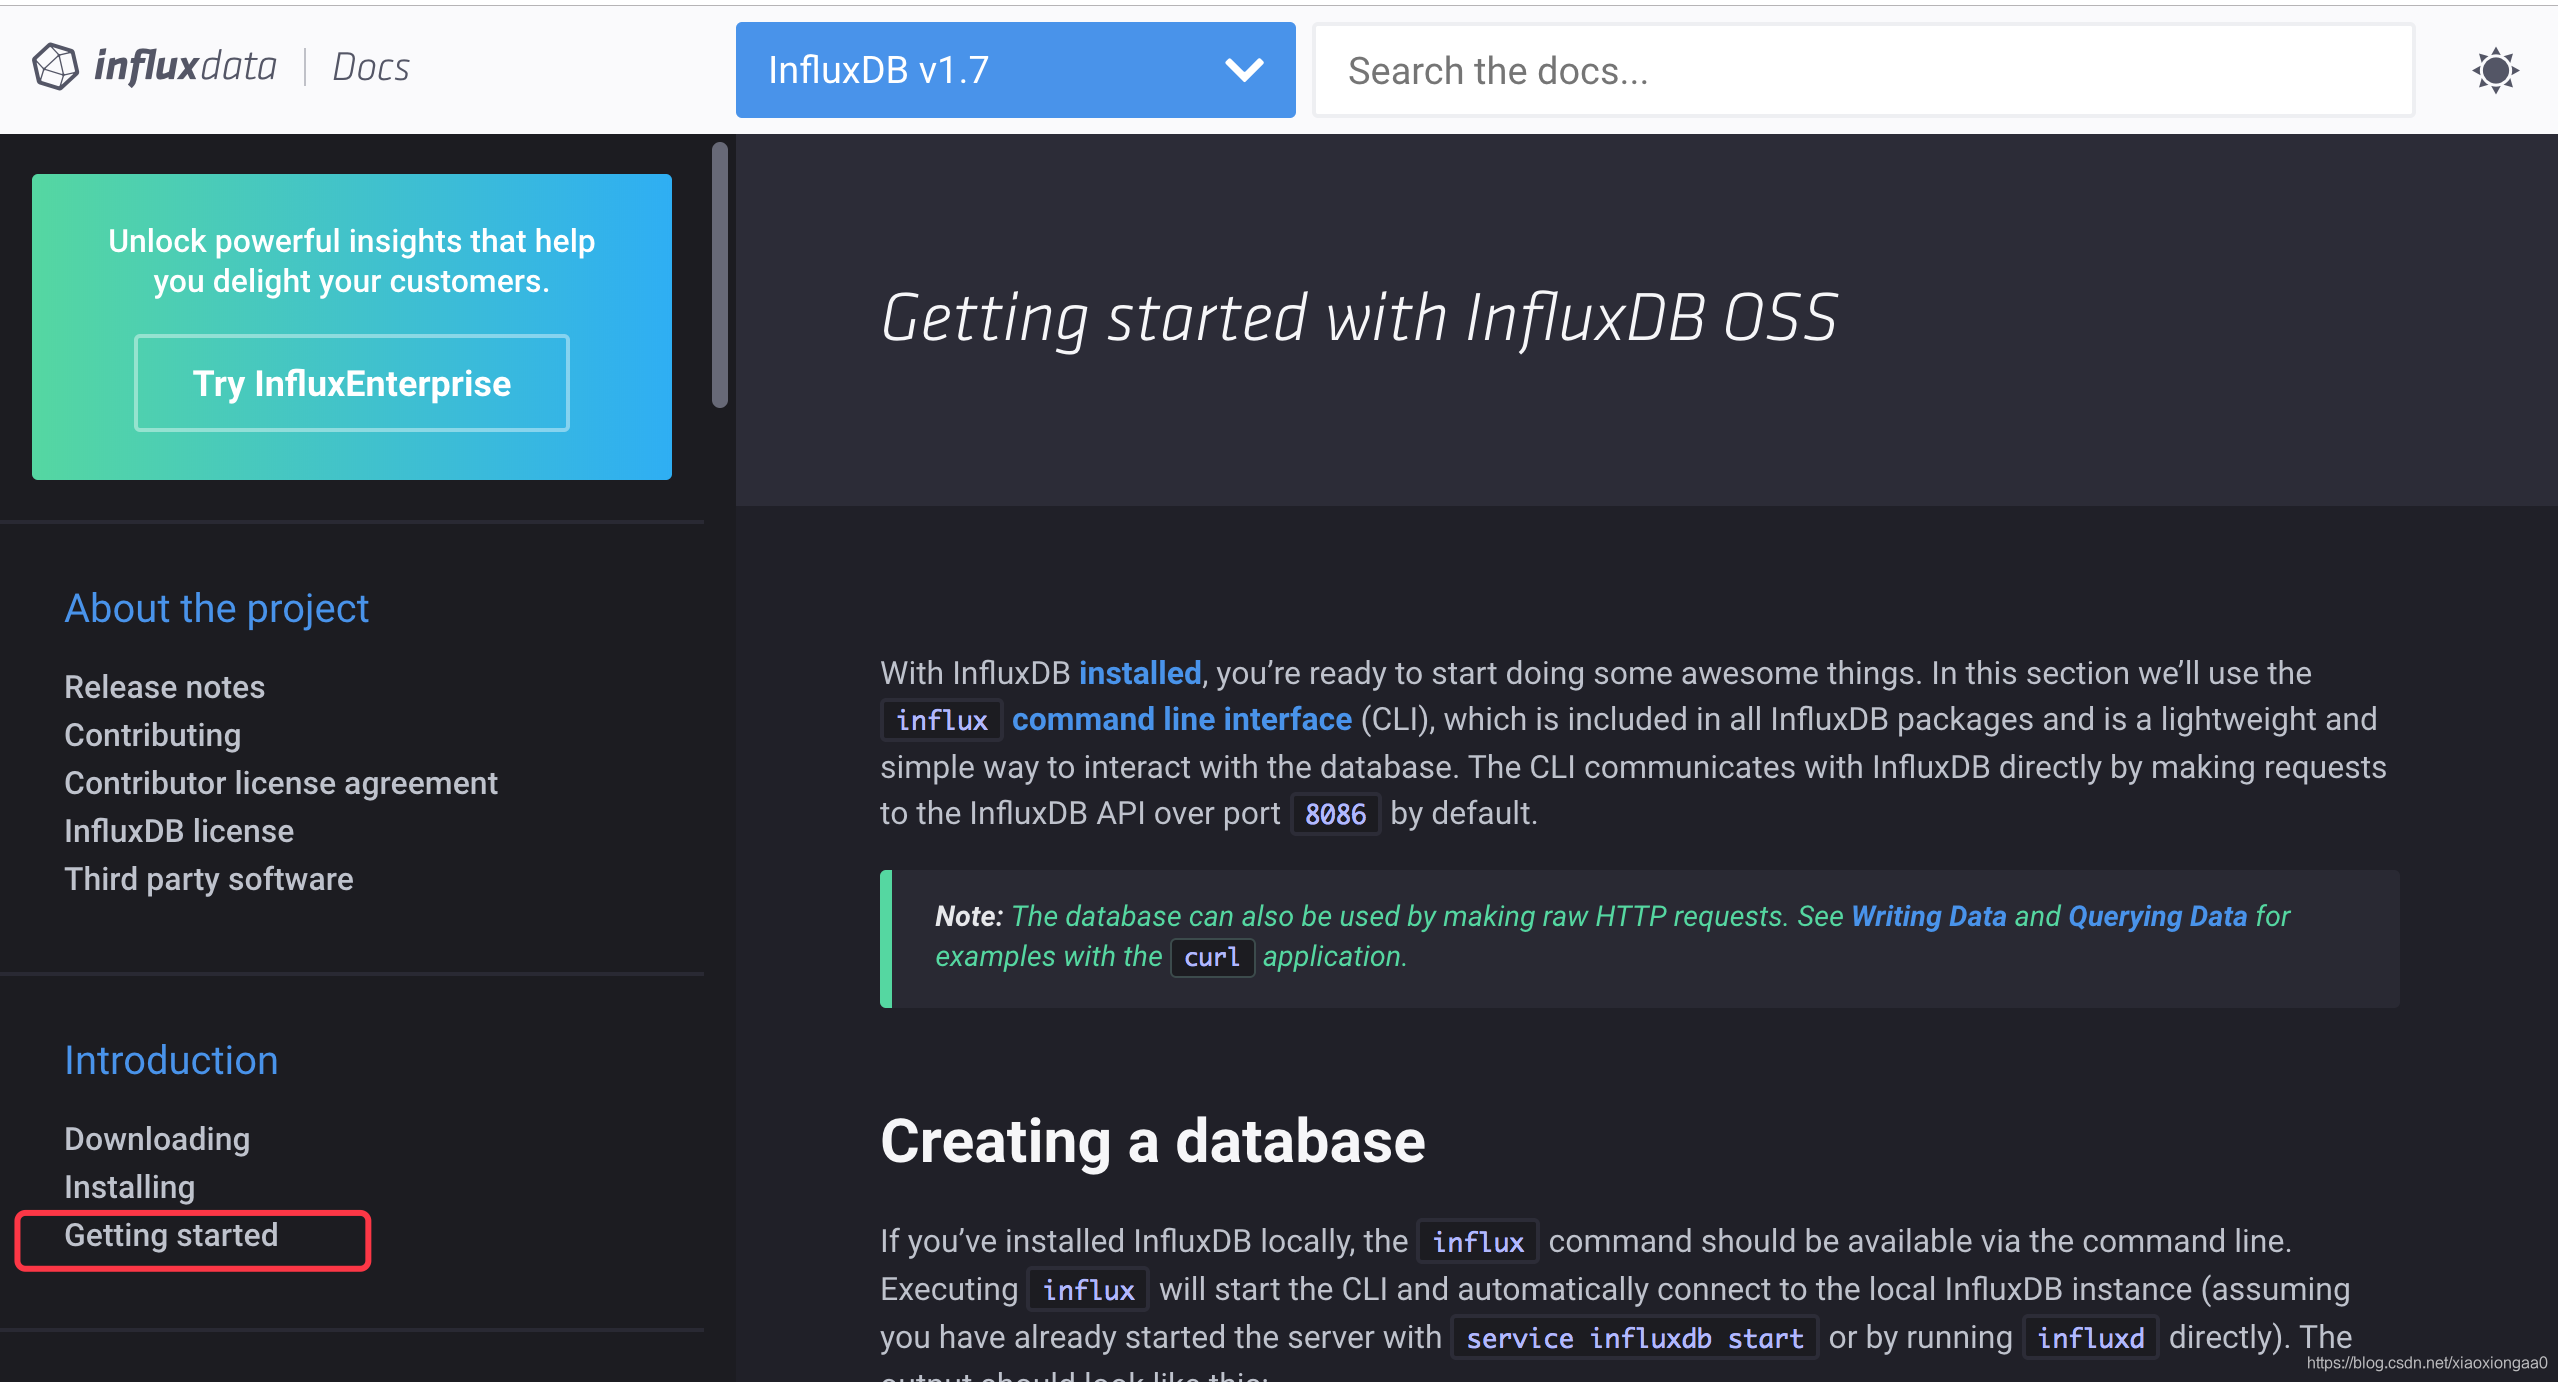Click the sidebar vertical scrollbar thumb
The width and height of the screenshot is (2558, 1382).
pyautogui.click(x=719, y=275)
